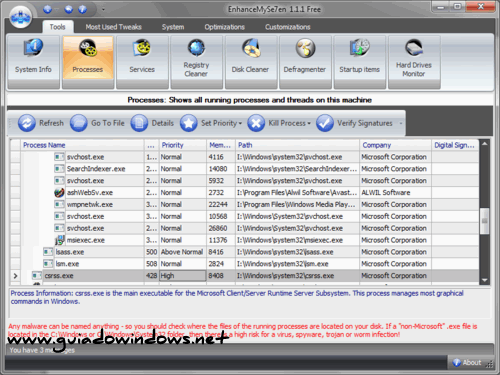Image resolution: width=500 pixels, height=375 pixels.
Task: Sort by Mem... column header
Action: click(x=221, y=145)
